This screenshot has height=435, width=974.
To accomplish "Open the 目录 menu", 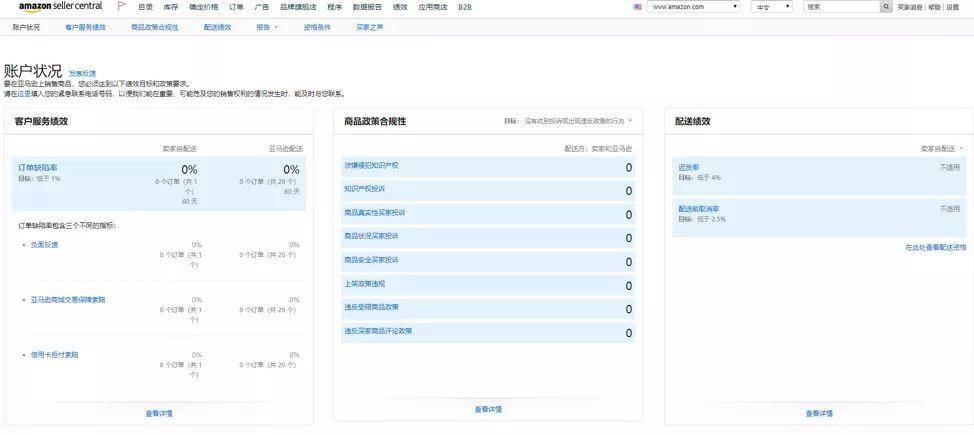I will (x=145, y=7).
